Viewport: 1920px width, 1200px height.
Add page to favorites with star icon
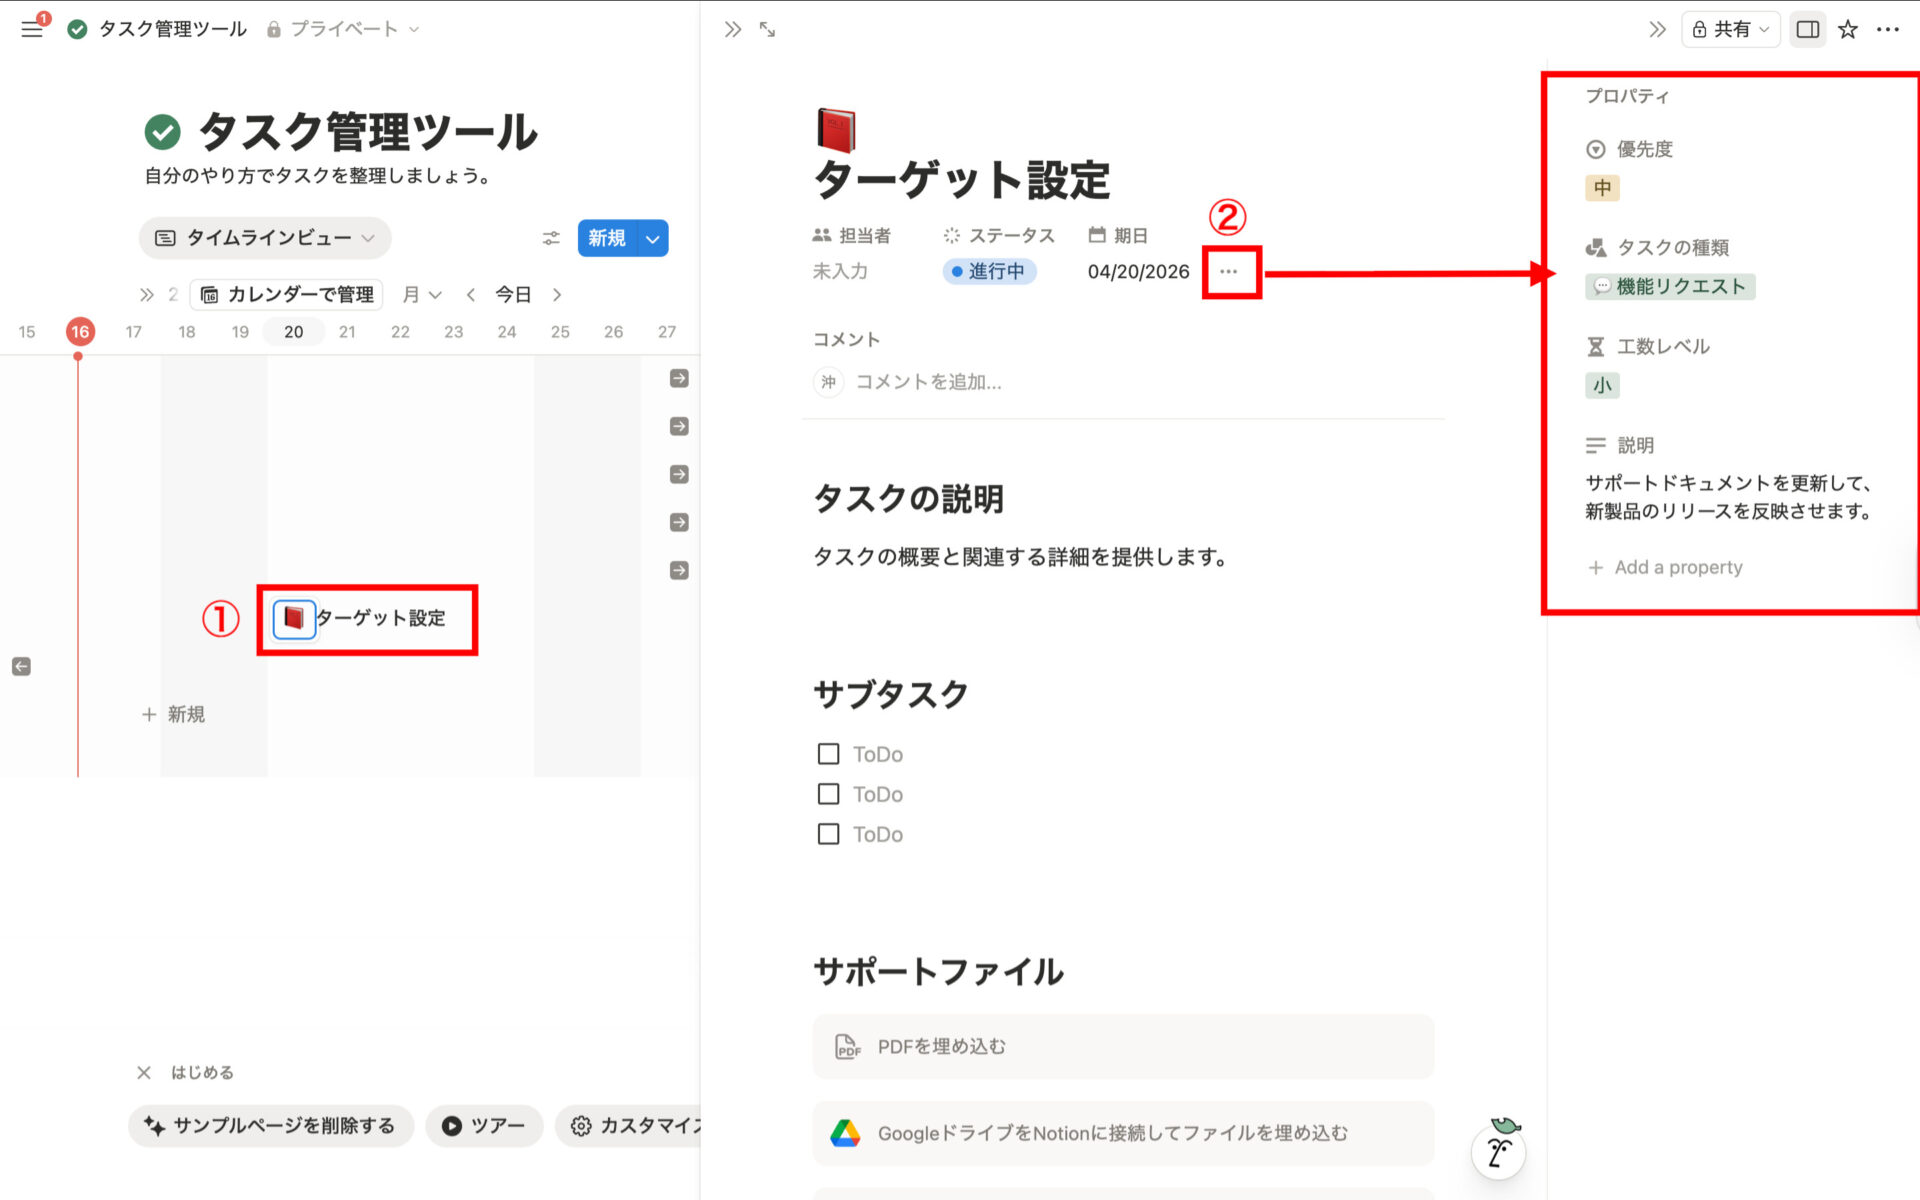click(x=1848, y=29)
